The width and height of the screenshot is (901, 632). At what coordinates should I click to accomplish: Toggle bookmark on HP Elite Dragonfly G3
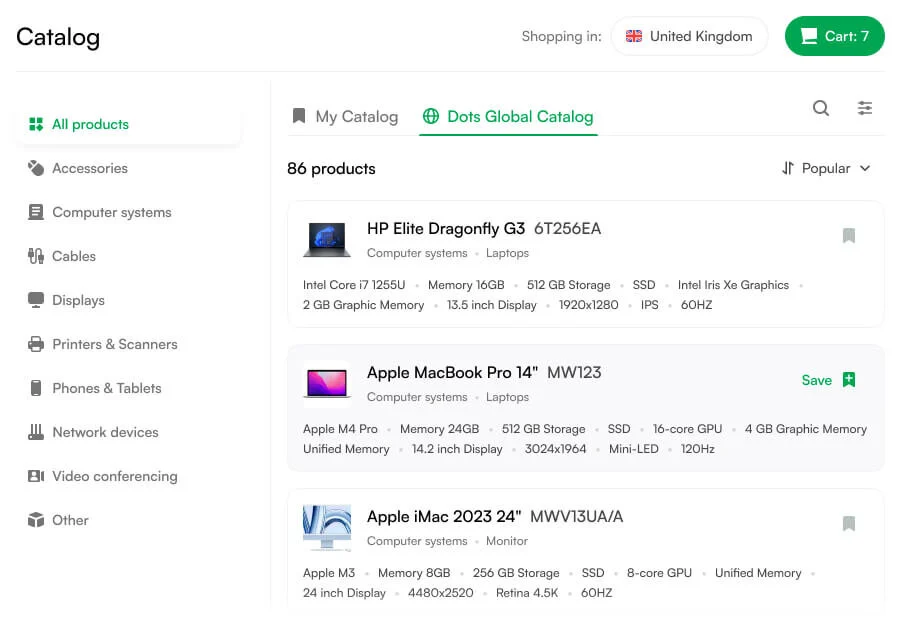point(849,236)
